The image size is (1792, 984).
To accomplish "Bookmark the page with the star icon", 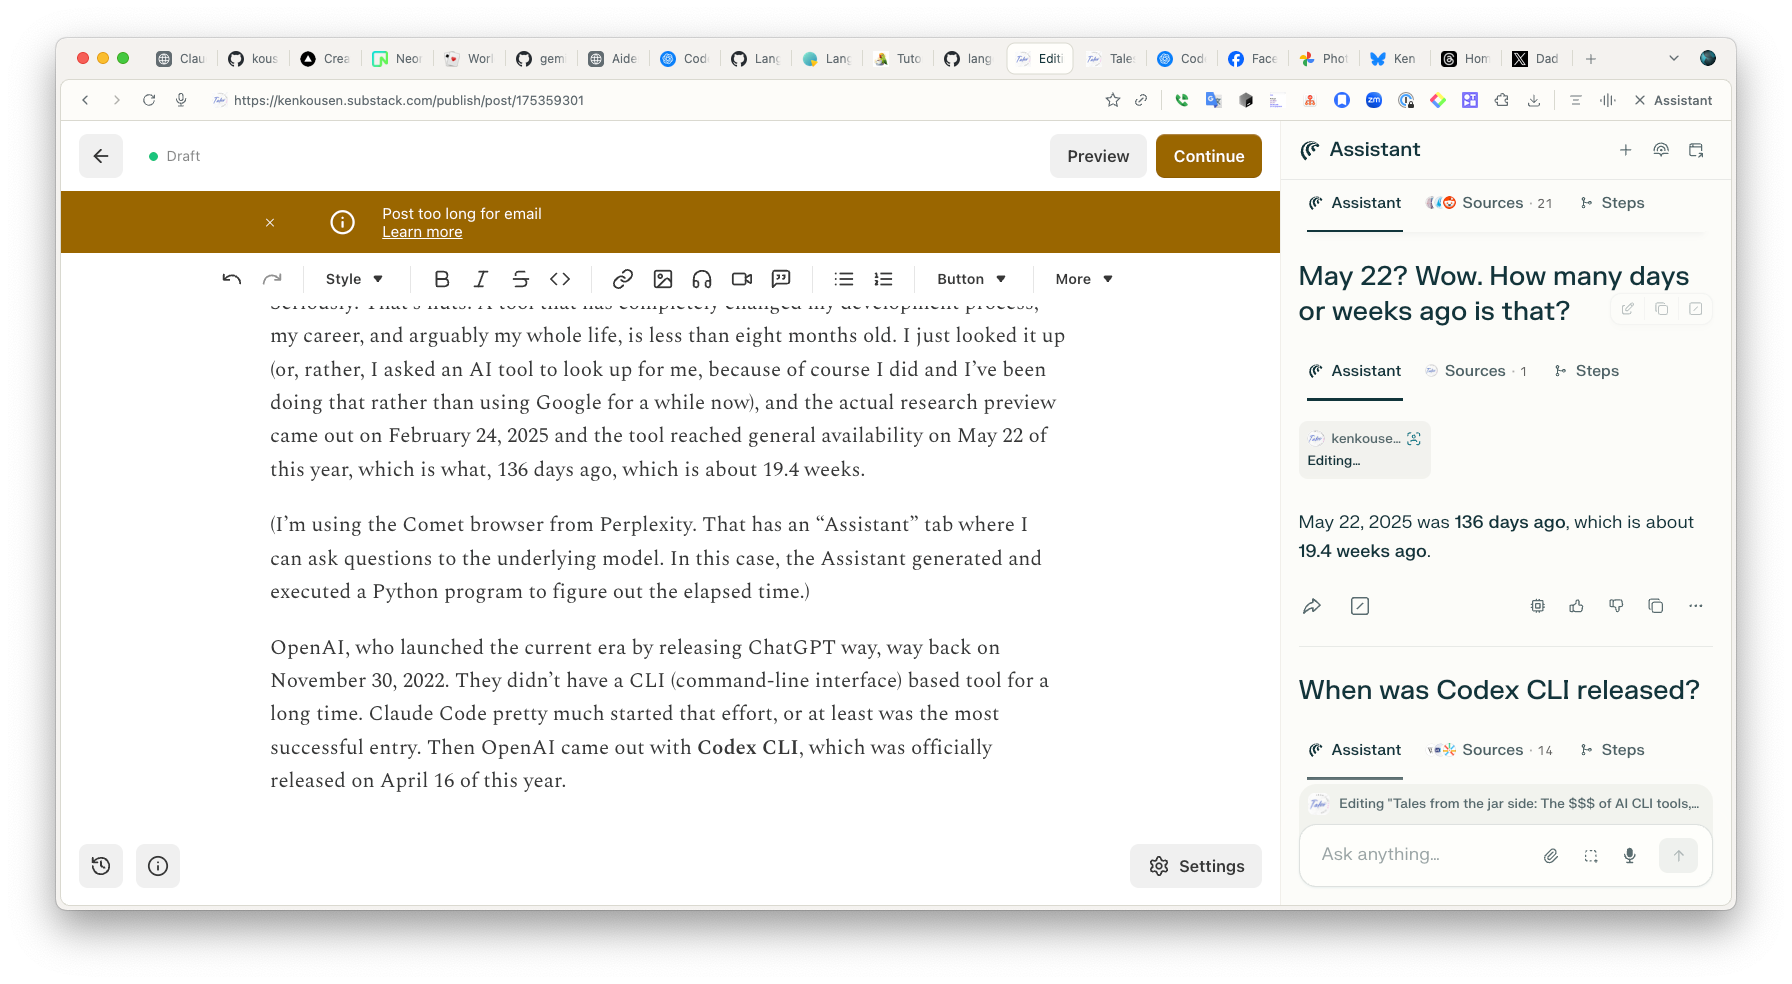I will [1113, 100].
